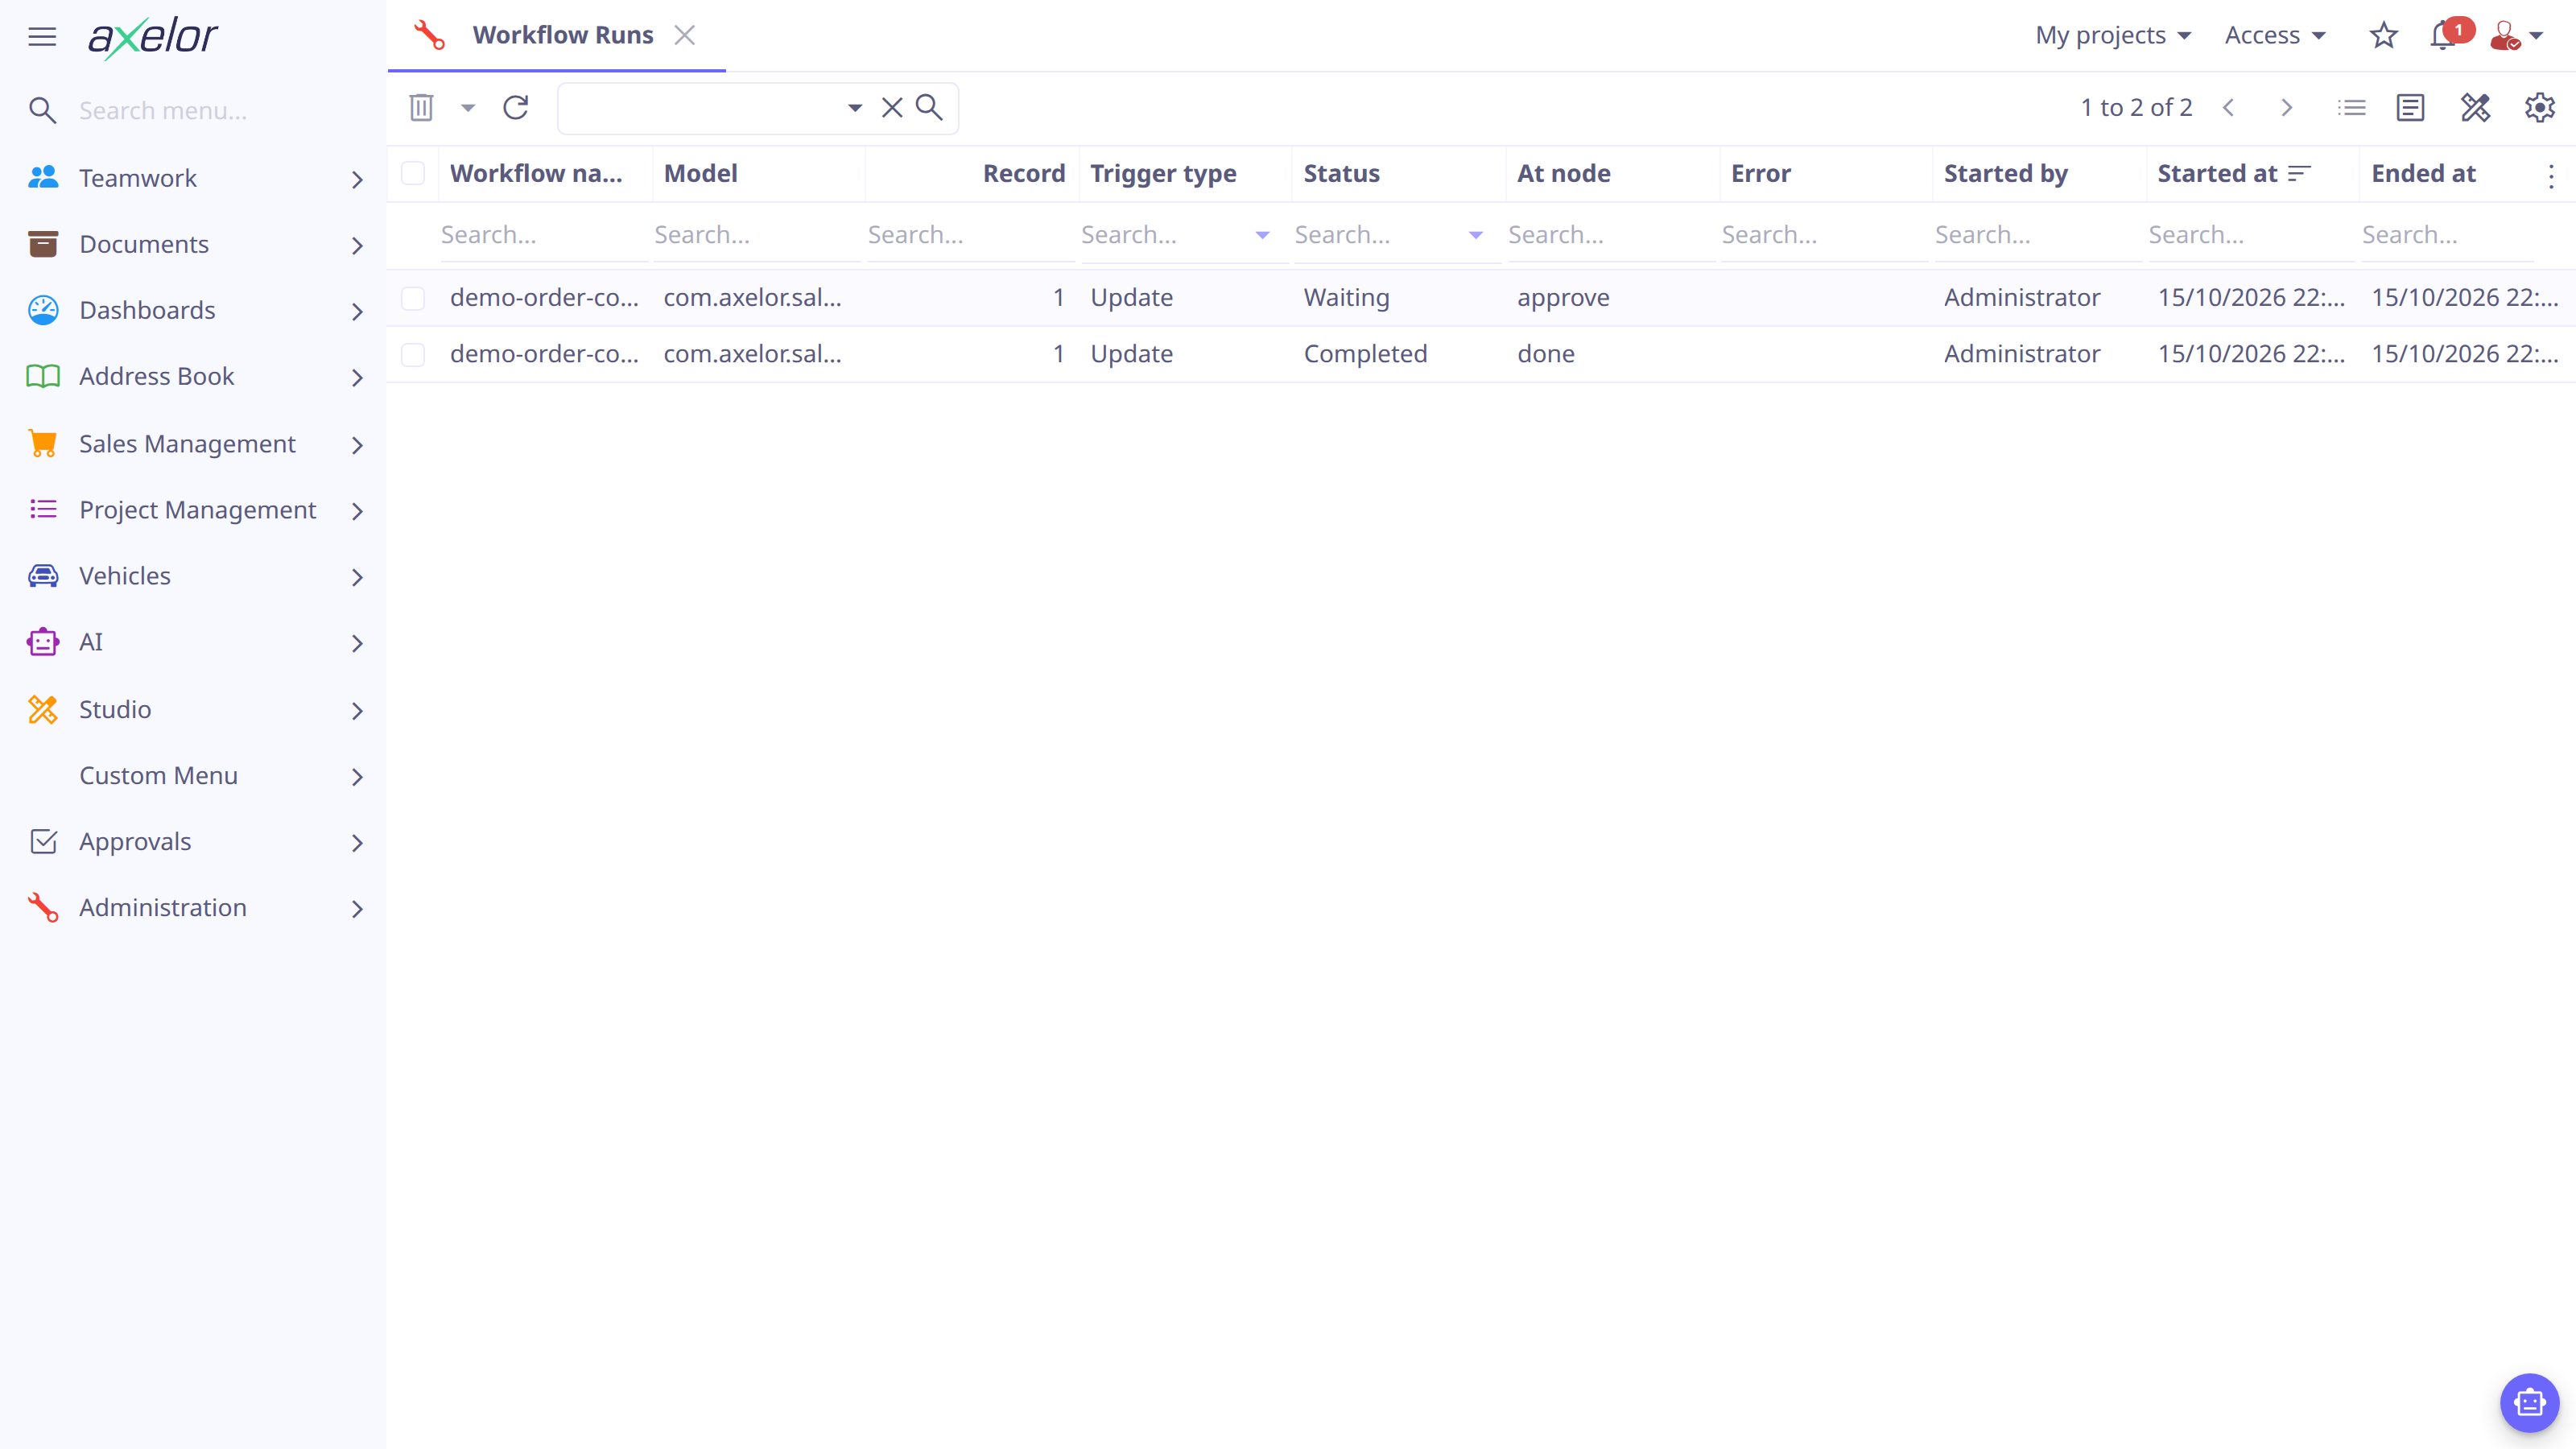The width and height of the screenshot is (2576, 1449).
Task: Refresh the workflow runs list
Action: tap(515, 107)
